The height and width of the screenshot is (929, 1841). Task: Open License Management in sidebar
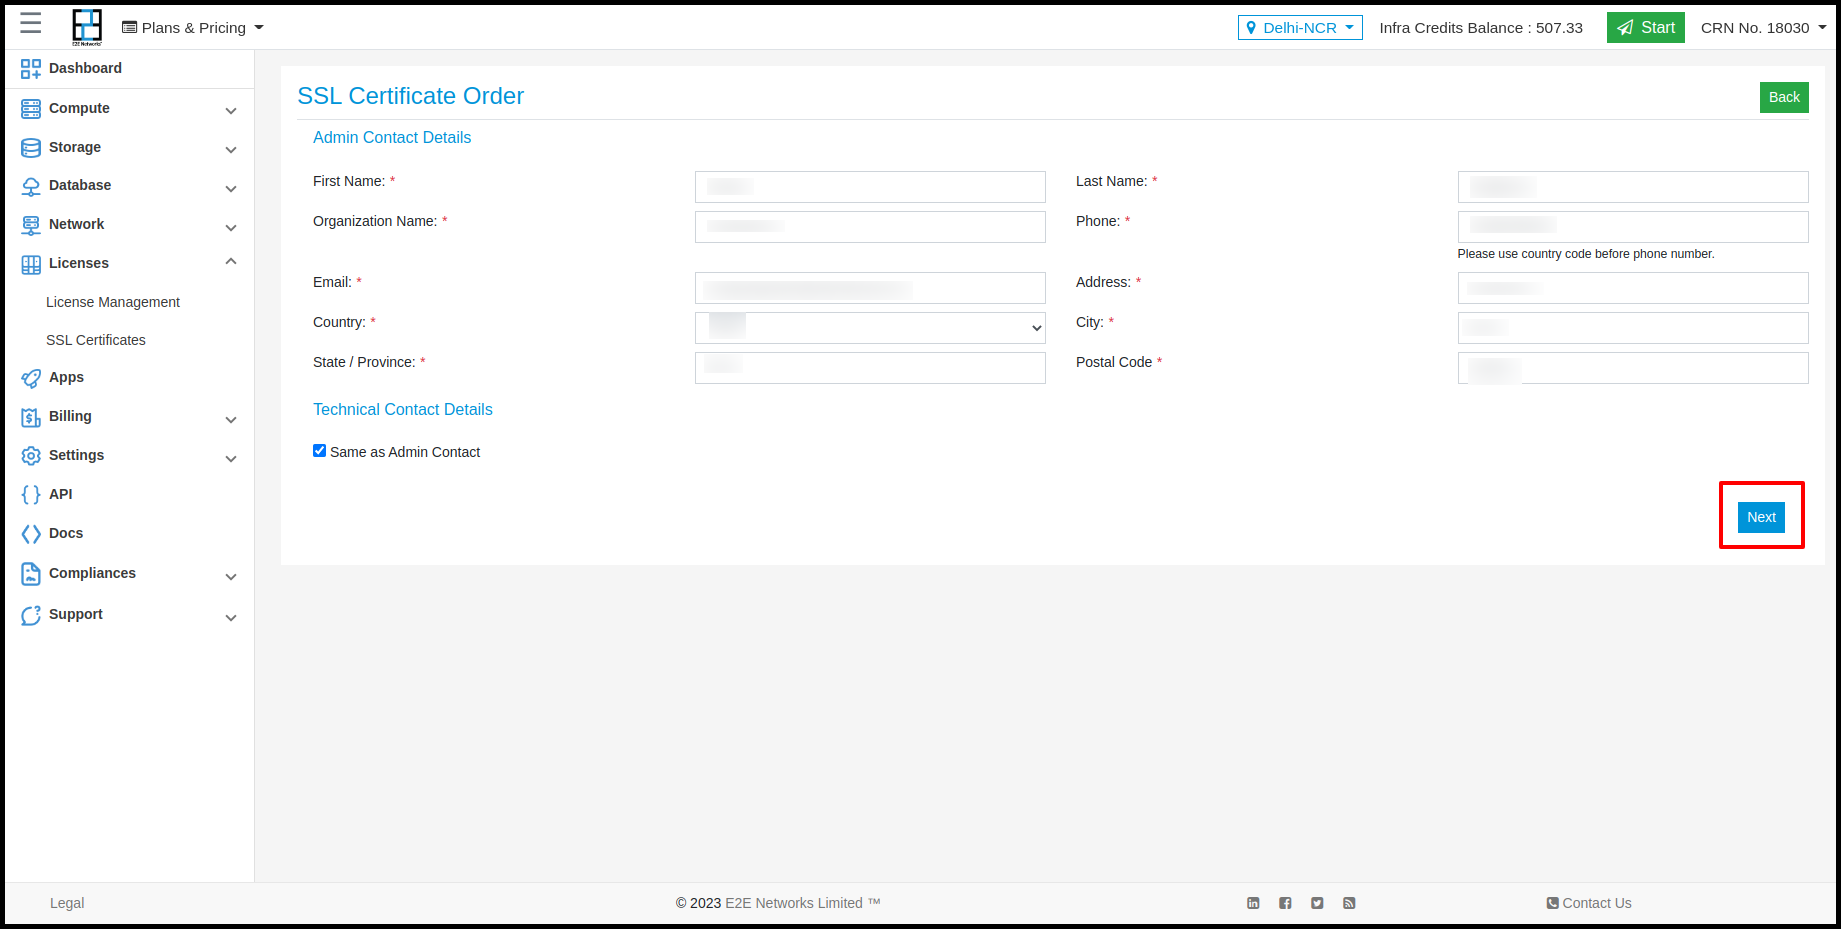(113, 302)
